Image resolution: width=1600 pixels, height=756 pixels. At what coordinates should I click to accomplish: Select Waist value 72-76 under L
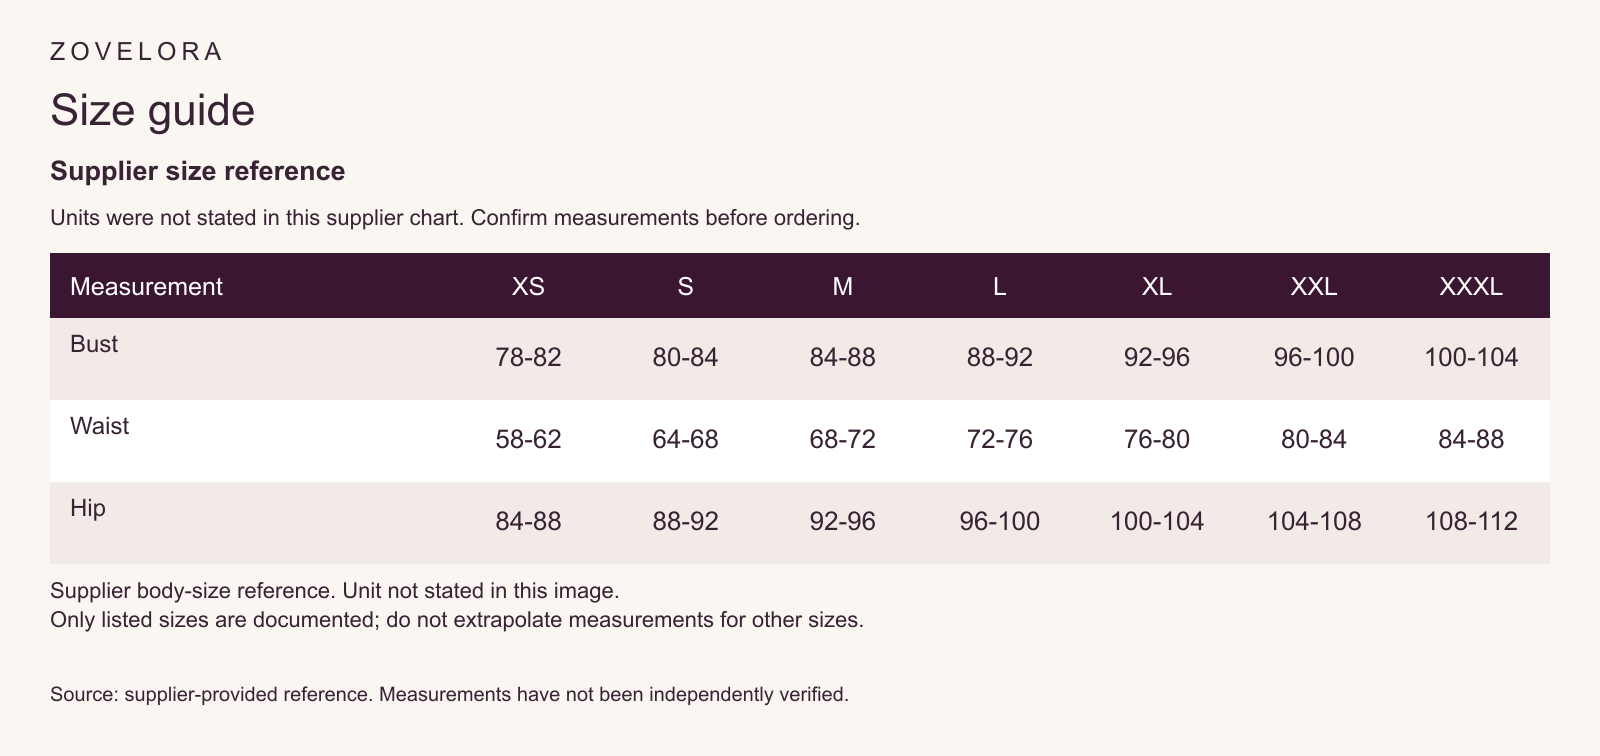(x=999, y=440)
